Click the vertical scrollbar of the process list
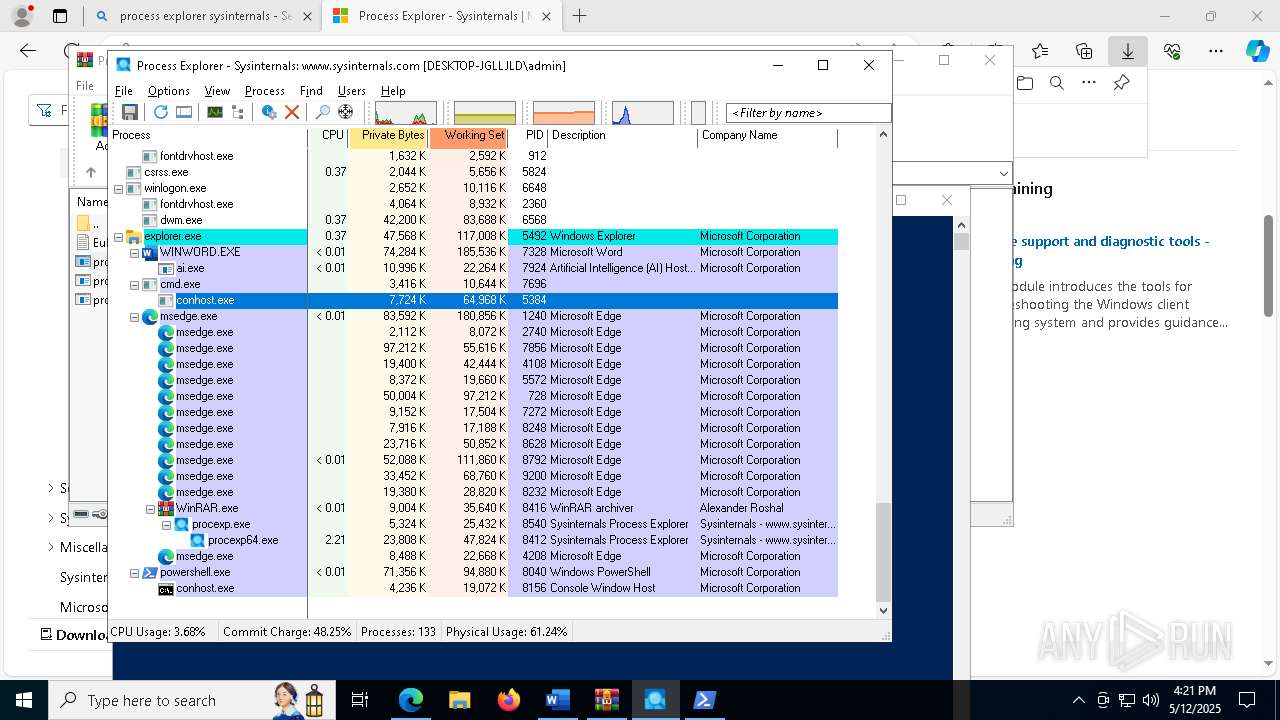The height and width of the screenshot is (720, 1280). (x=883, y=552)
